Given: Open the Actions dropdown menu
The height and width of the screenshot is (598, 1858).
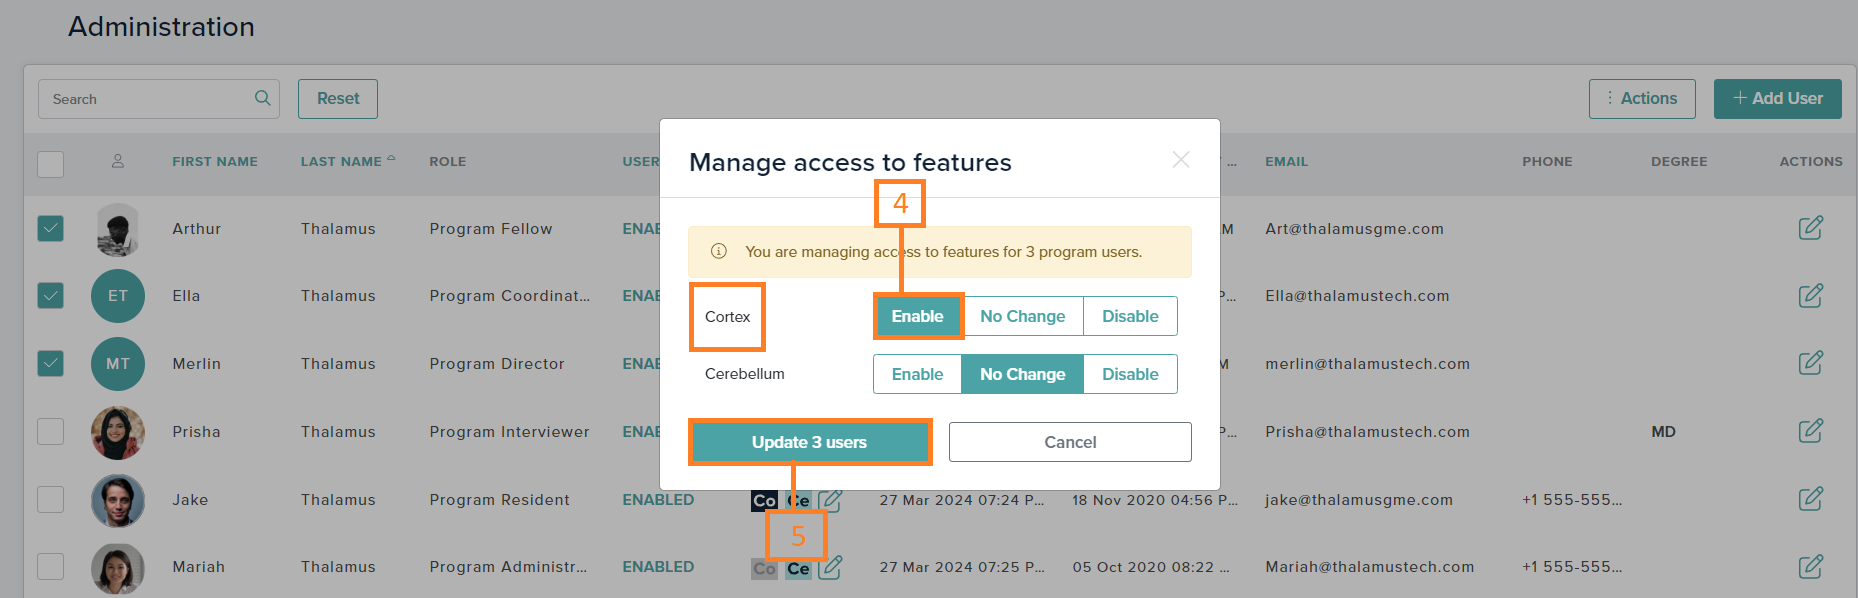Looking at the screenshot, I should (1642, 98).
